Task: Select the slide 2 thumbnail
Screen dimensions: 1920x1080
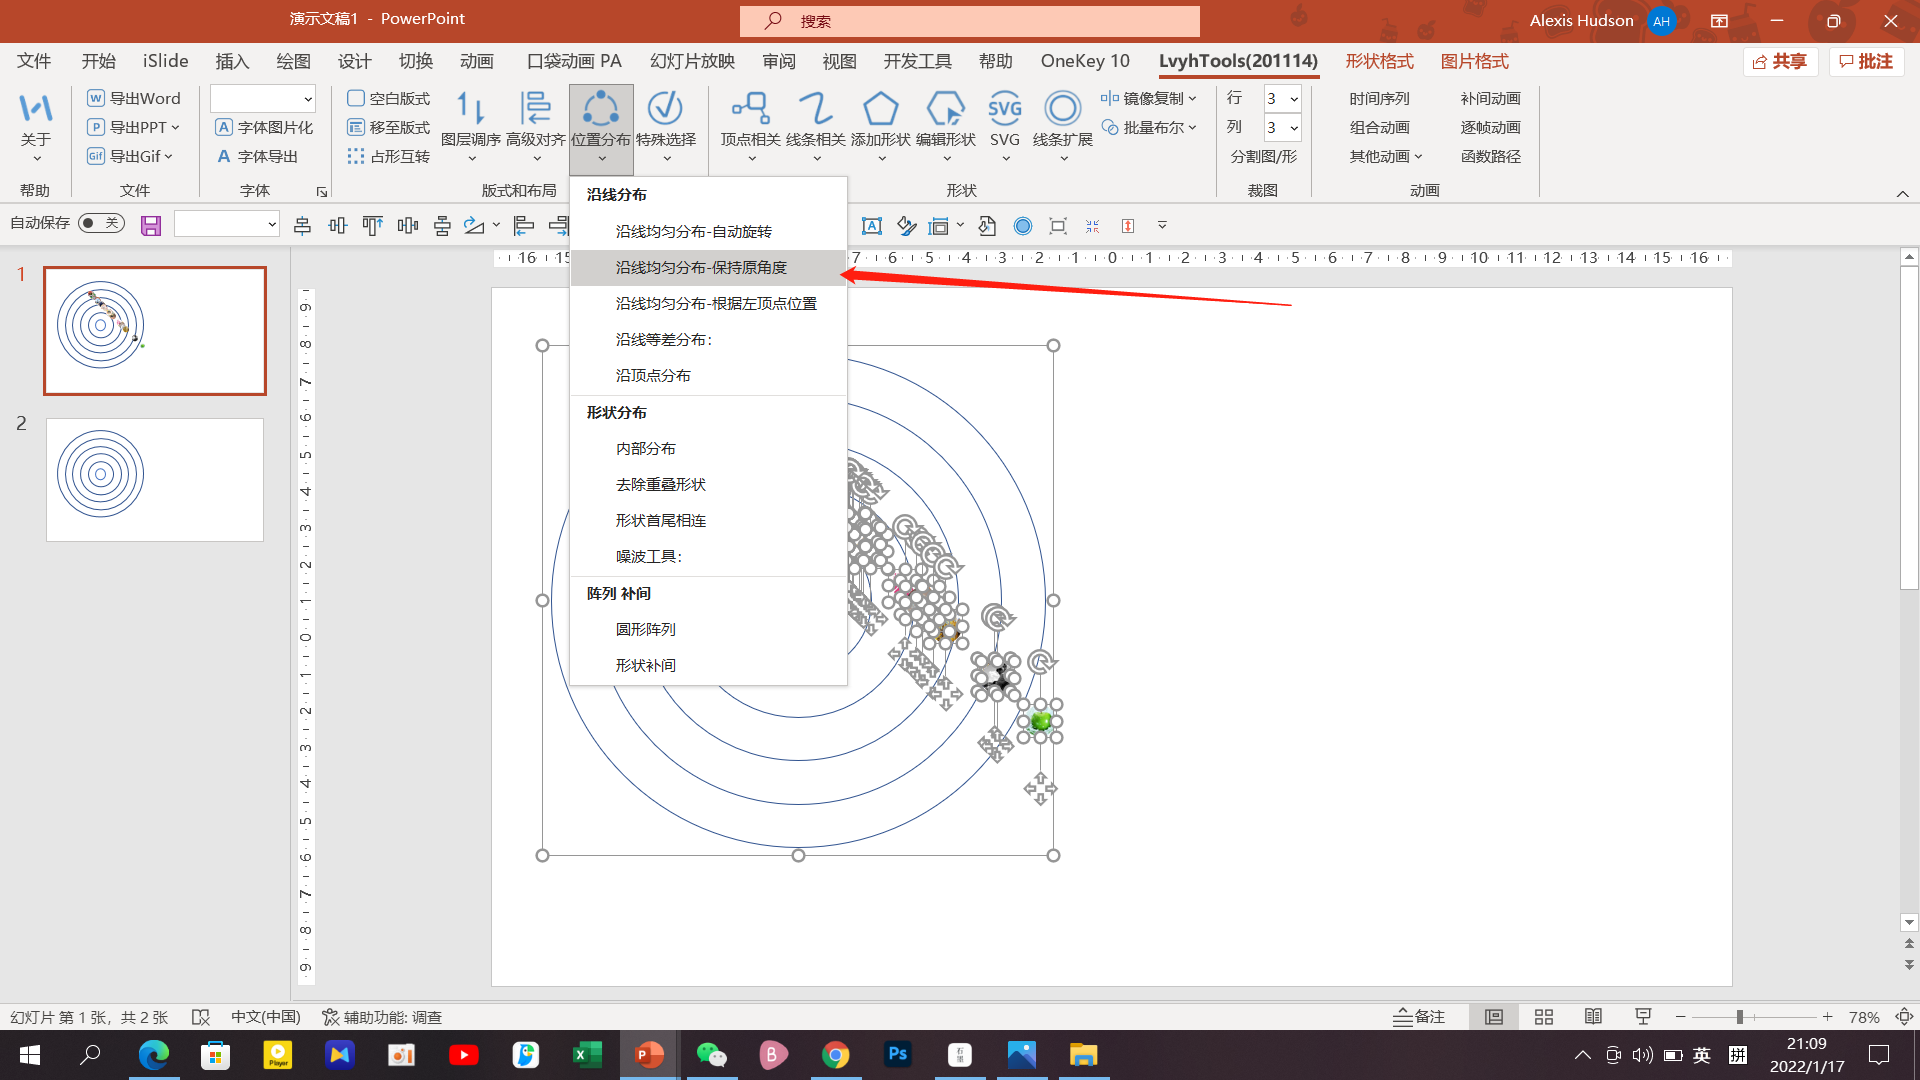Action: 155,480
